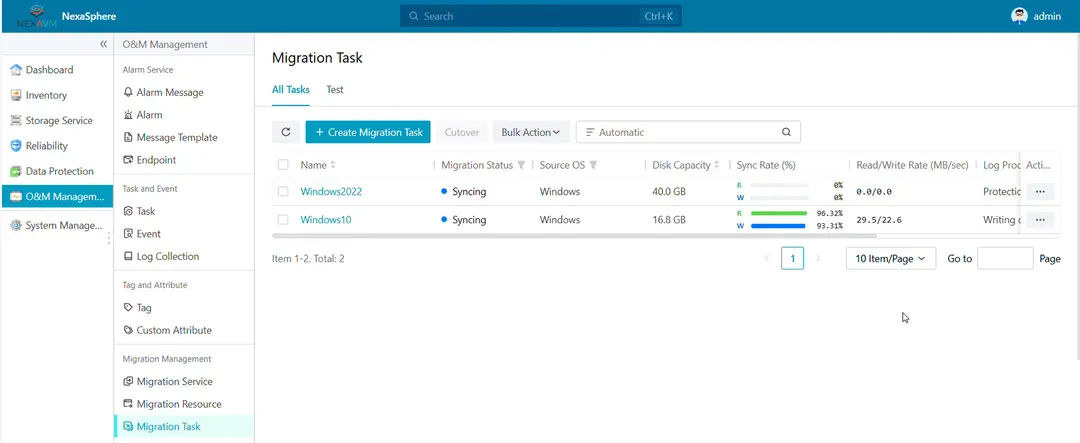This screenshot has width=1080, height=443.
Task: Click Windows10 write sync progress bar
Action: tap(778, 226)
